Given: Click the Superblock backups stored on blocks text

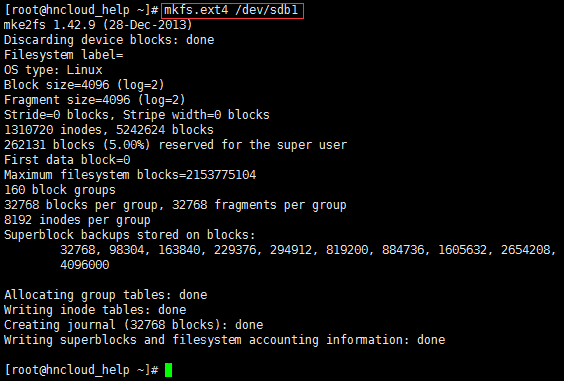Looking at the screenshot, I should pyautogui.click(x=129, y=235).
